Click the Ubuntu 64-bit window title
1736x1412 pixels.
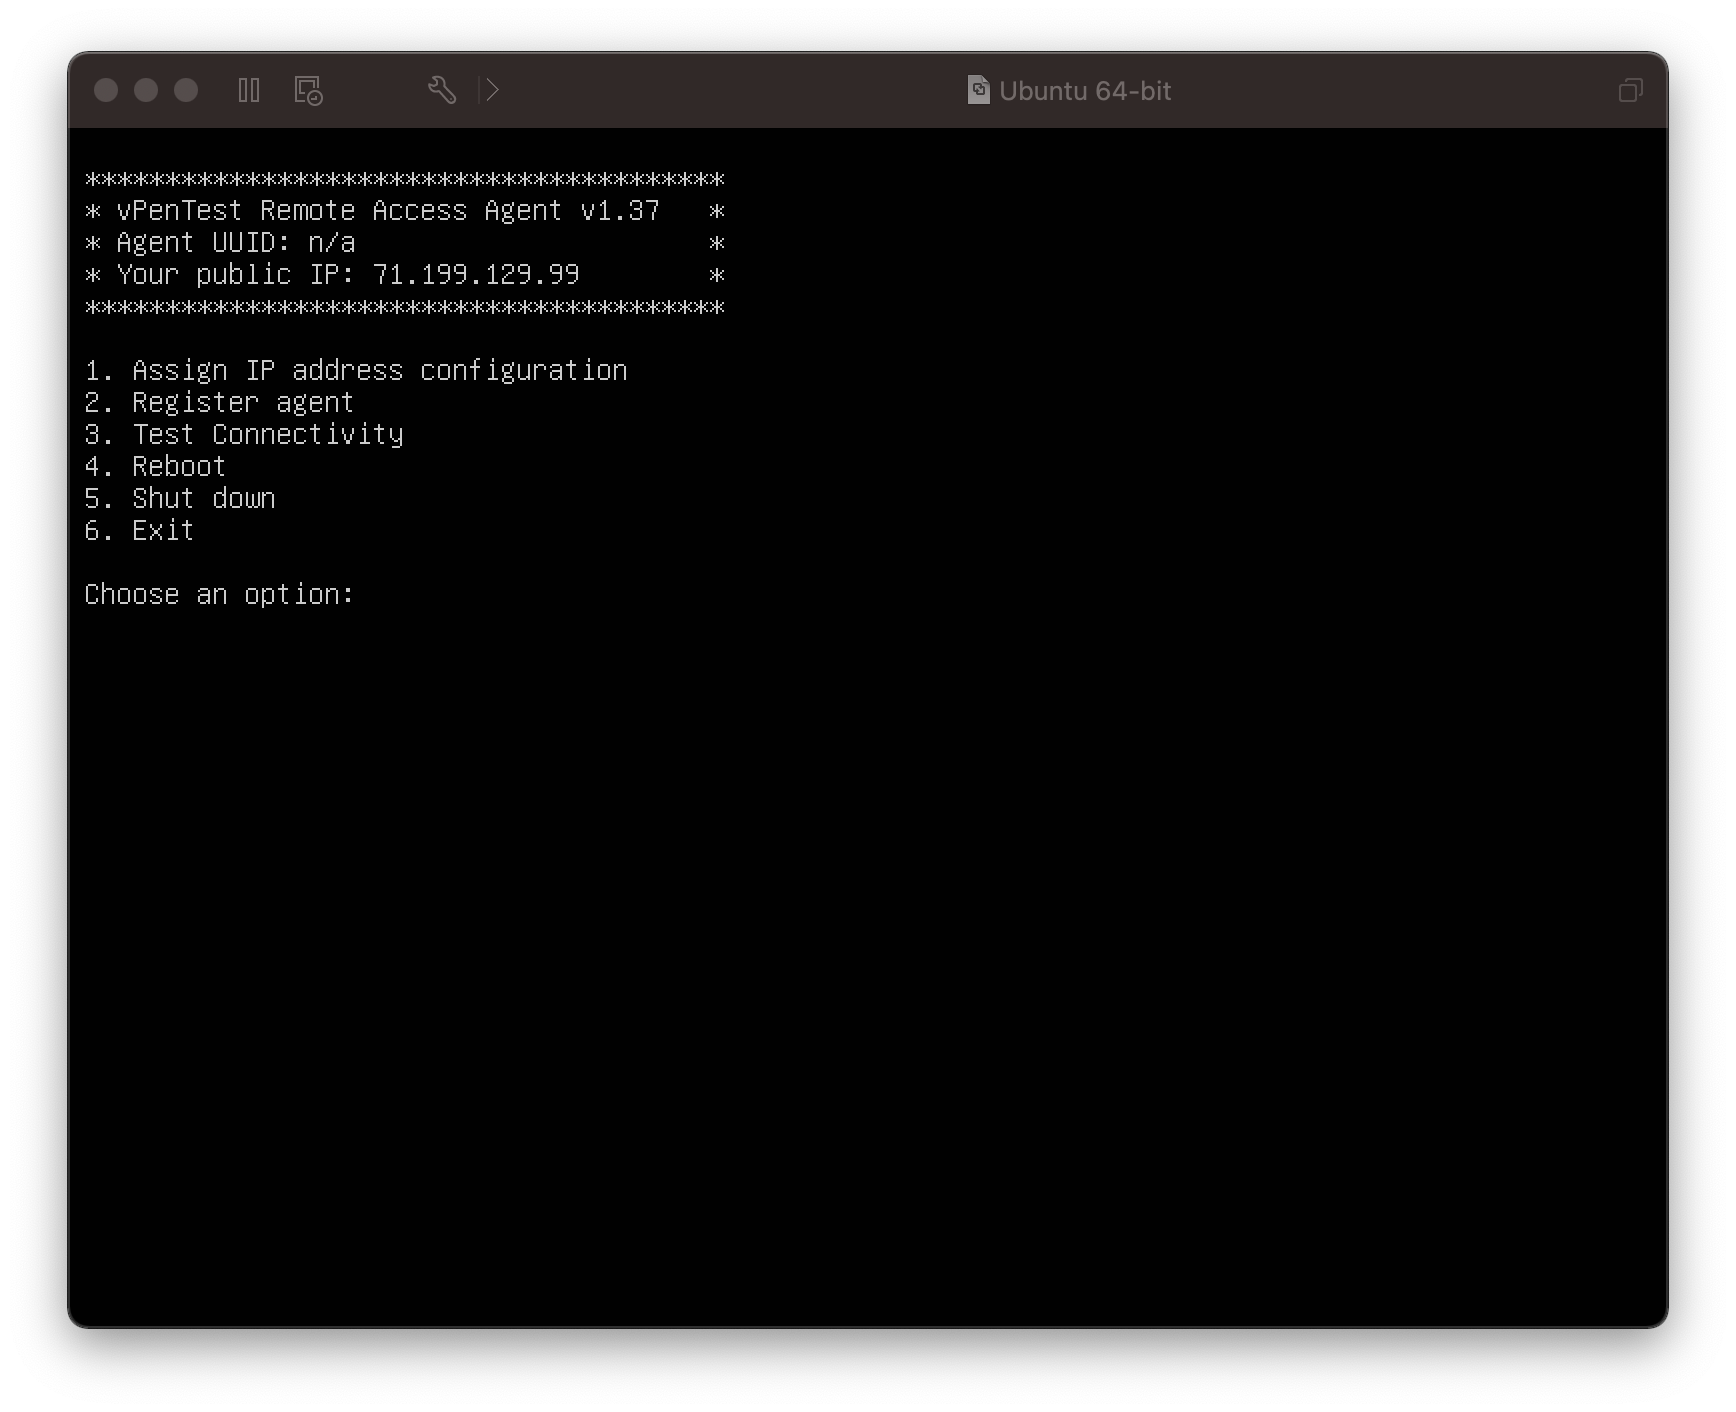1084,91
